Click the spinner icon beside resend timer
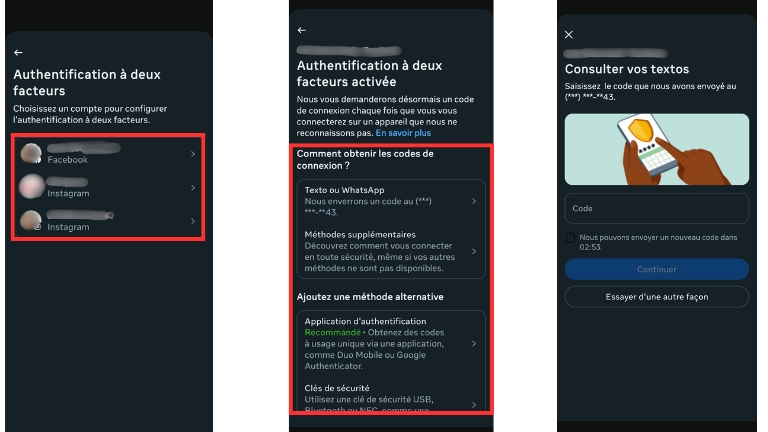 point(570,238)
